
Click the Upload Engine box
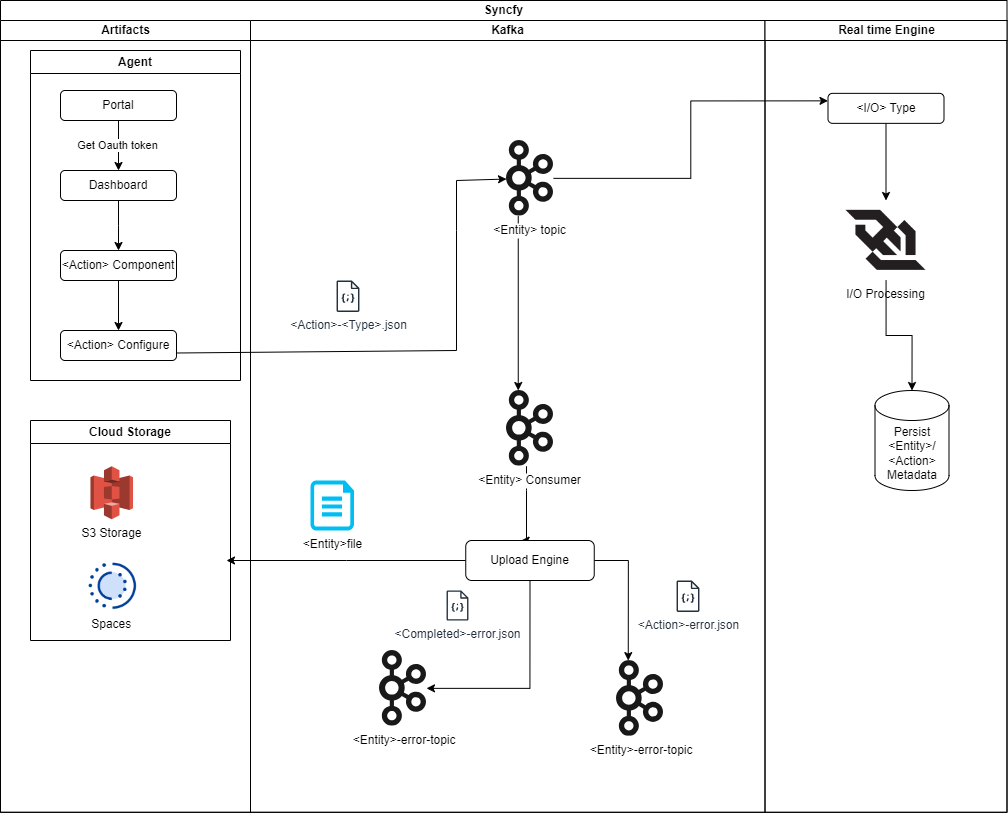pos(530,560)
